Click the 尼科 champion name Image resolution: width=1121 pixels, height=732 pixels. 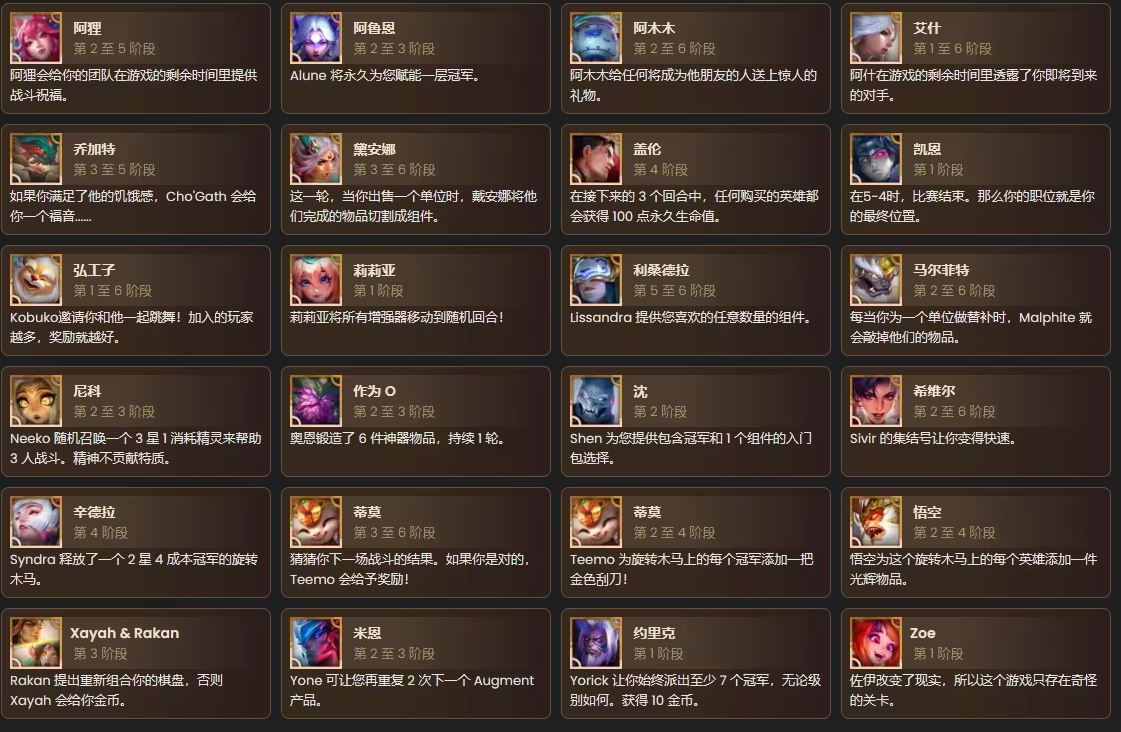coord(87,391)
